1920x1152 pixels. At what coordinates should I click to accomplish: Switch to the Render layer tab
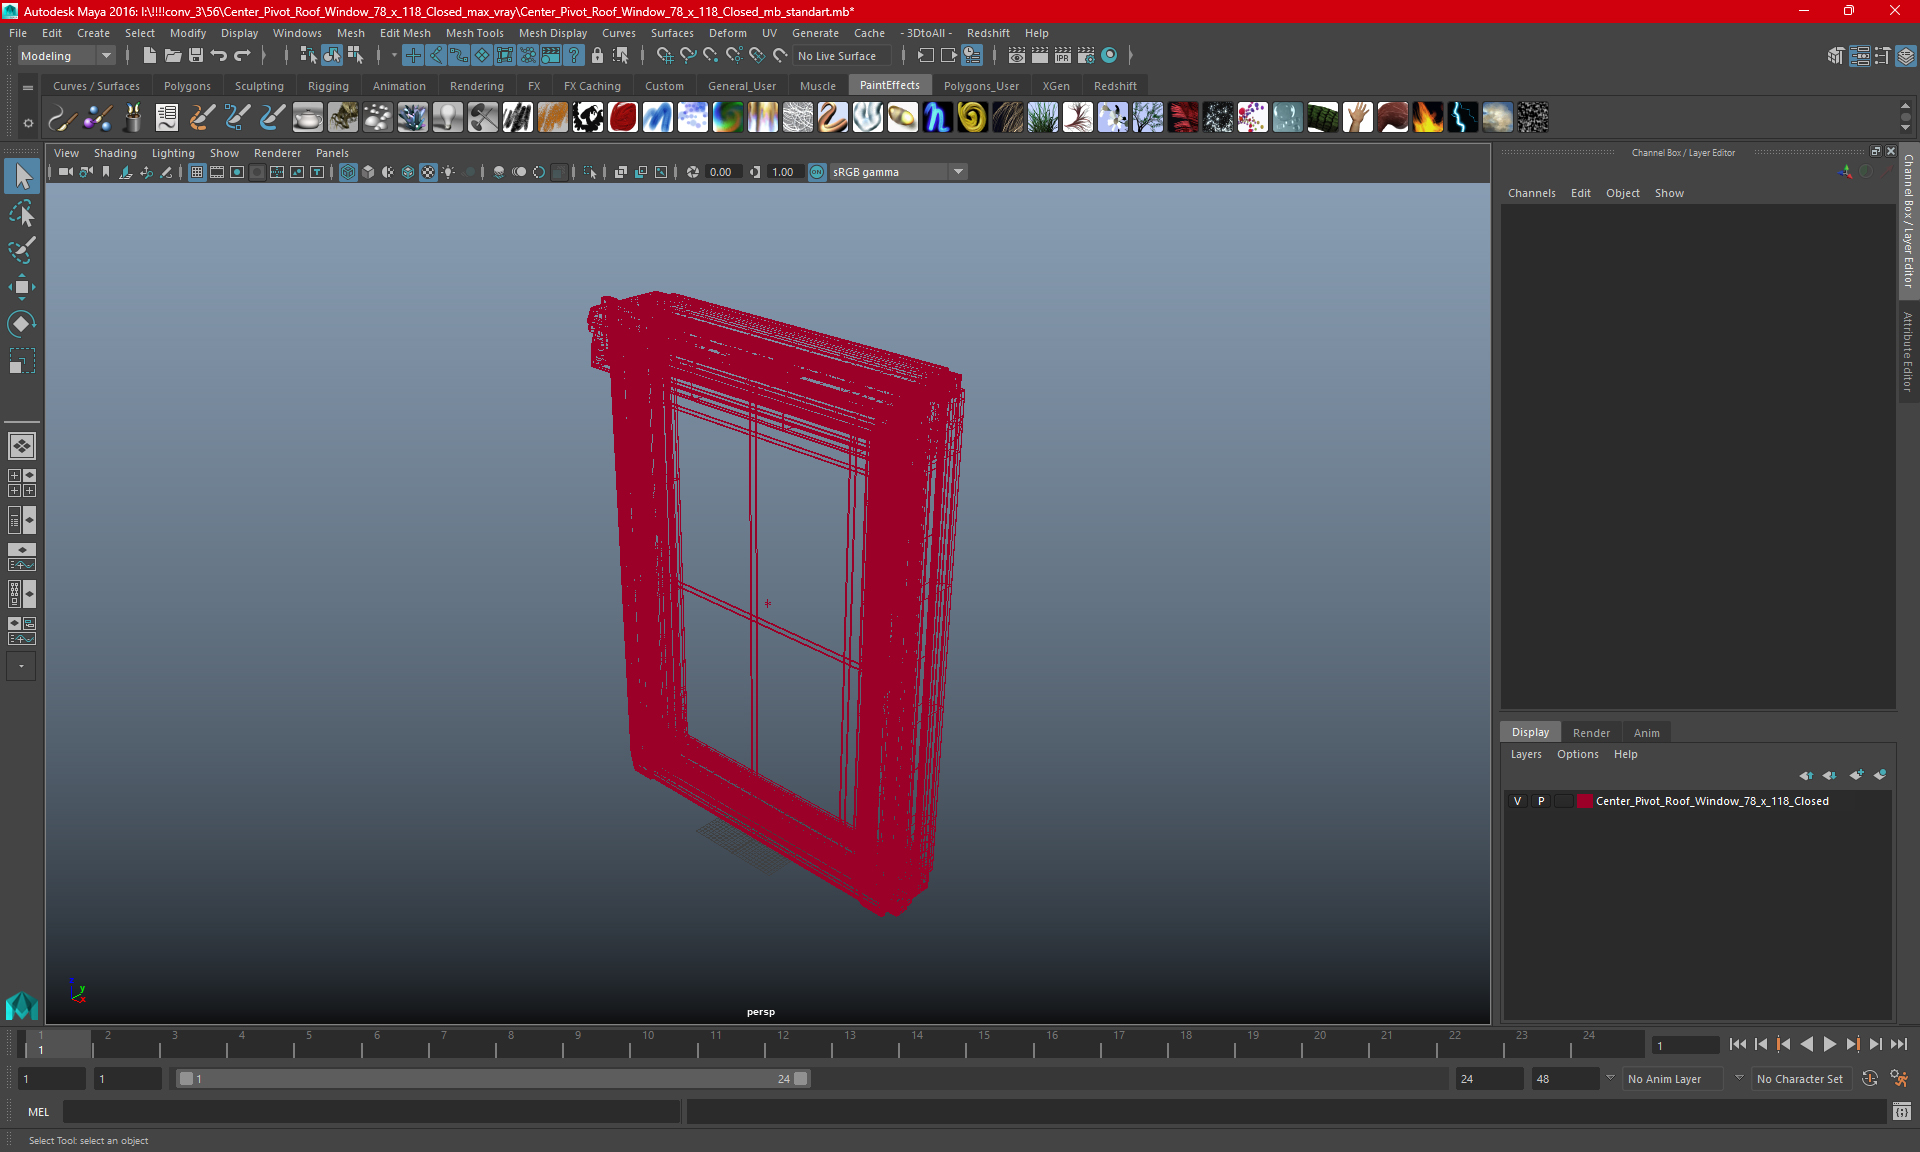pos(1591,733)
